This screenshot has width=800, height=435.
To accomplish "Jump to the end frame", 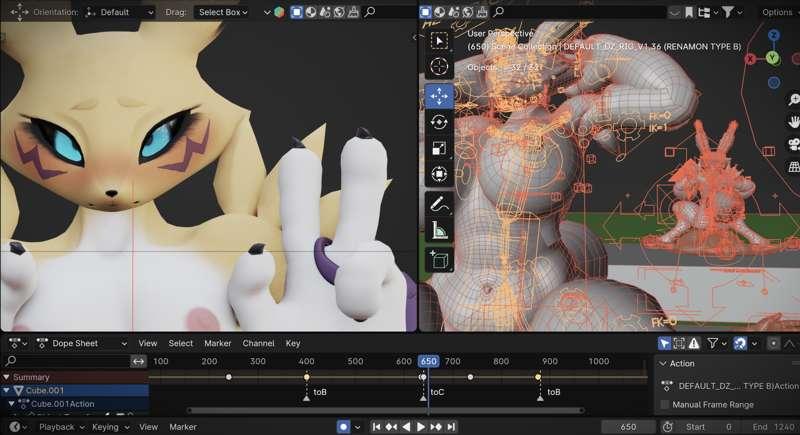I will click(451, 427).
